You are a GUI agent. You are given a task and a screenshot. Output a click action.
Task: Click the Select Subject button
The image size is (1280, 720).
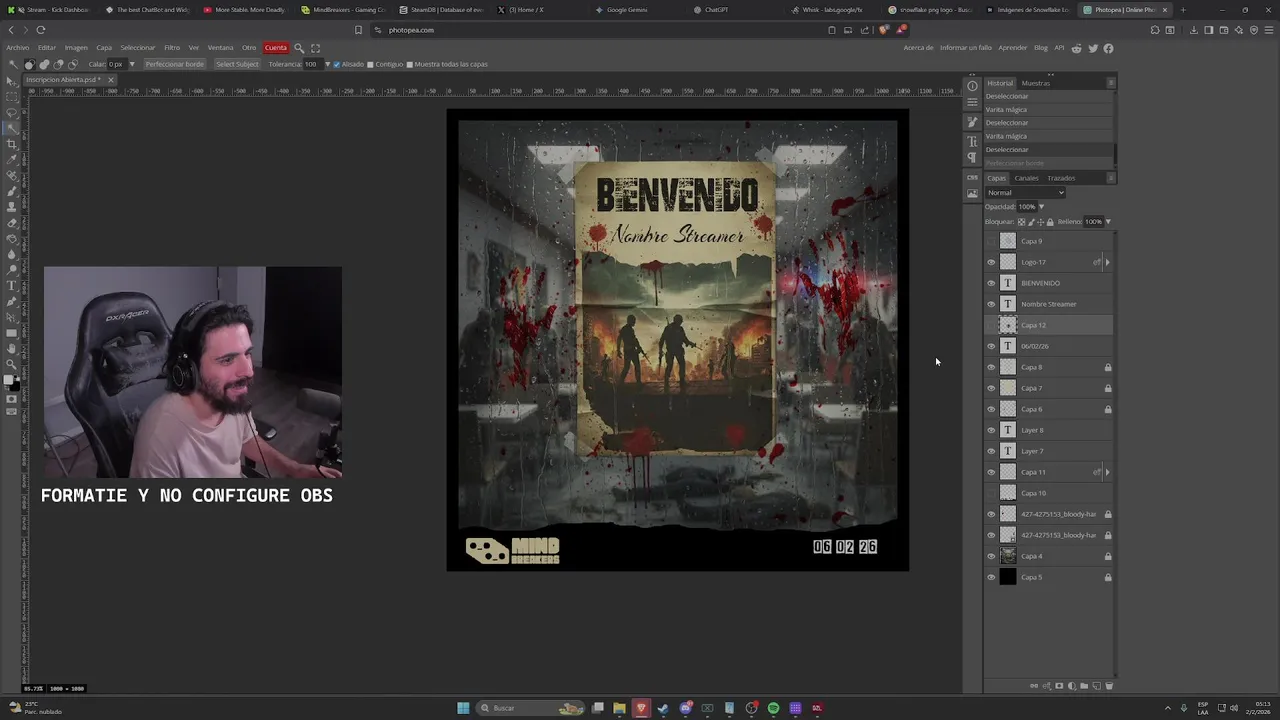[237, 64]
